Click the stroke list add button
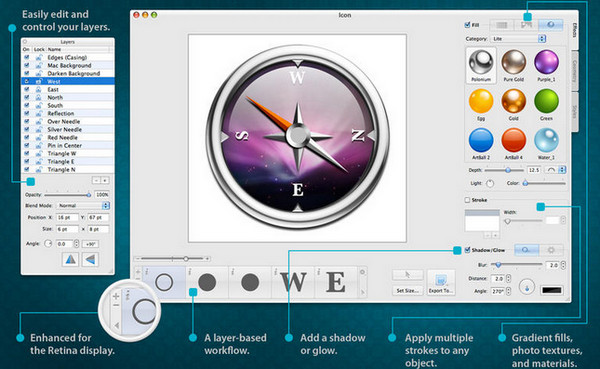The image size is (600, 369). pos(495,235)
